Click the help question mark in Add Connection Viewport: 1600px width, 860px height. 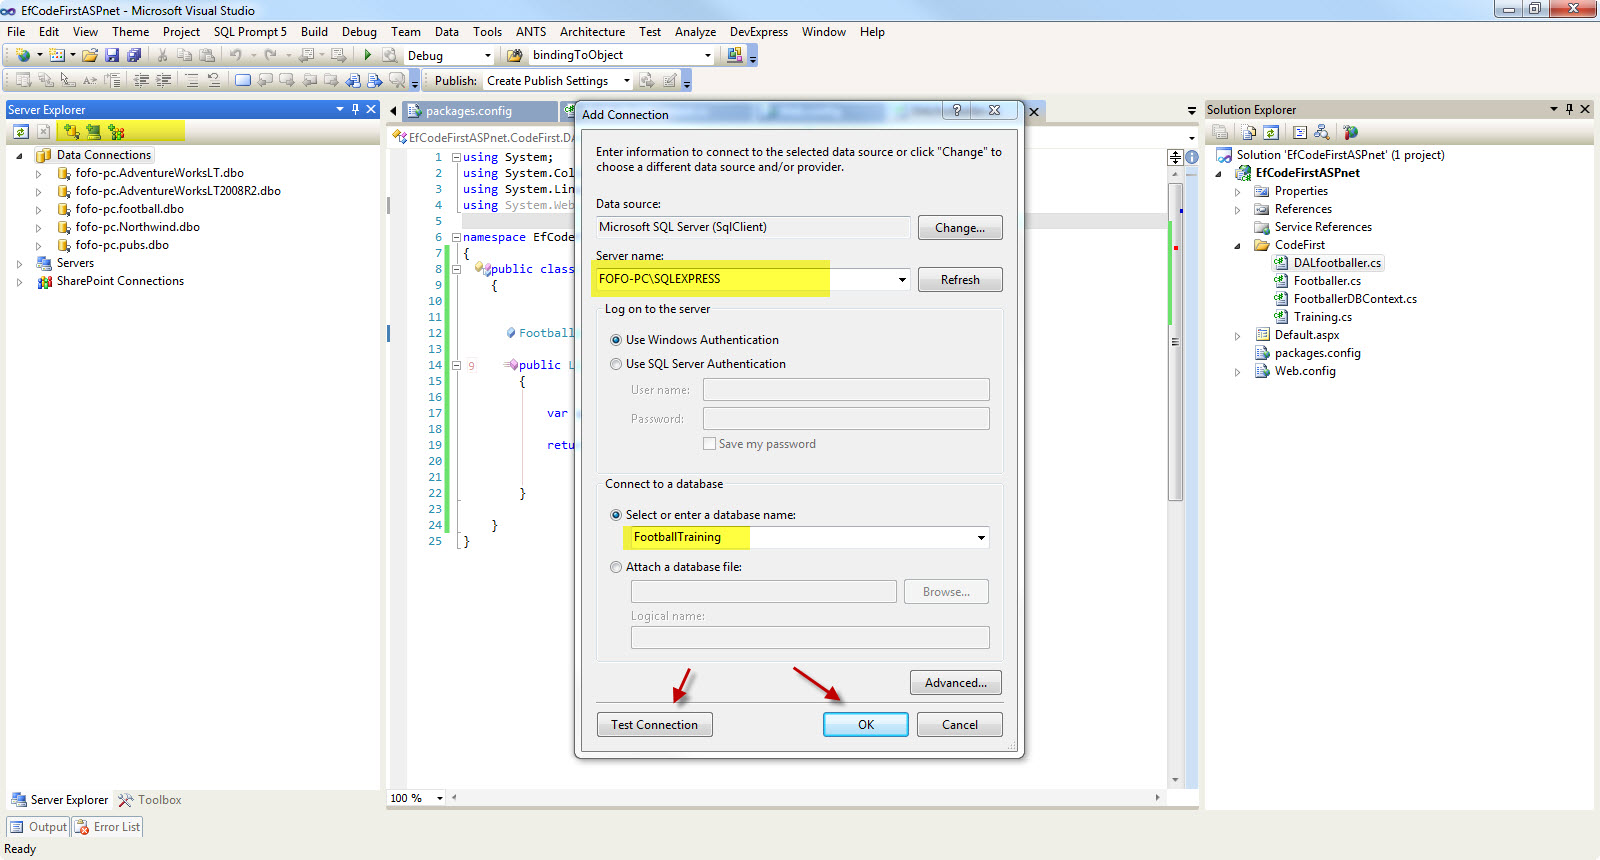[x=956, y=110]
